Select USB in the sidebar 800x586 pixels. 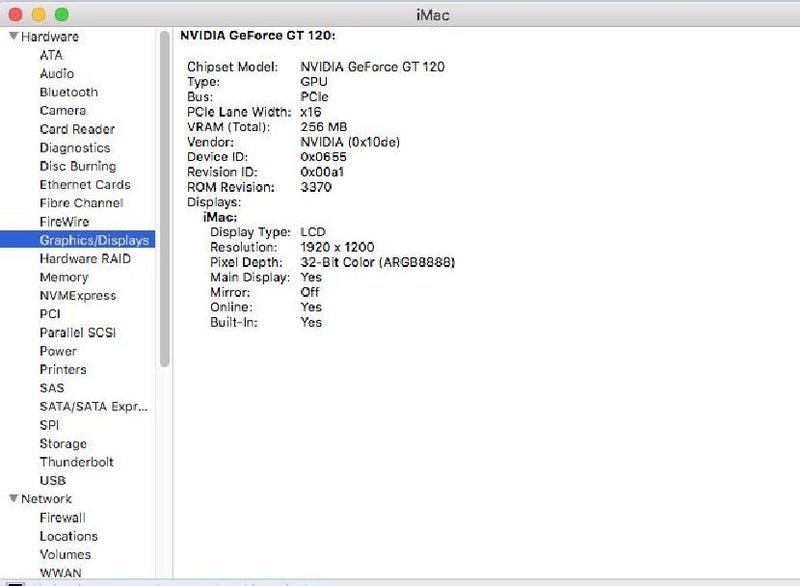55,480
